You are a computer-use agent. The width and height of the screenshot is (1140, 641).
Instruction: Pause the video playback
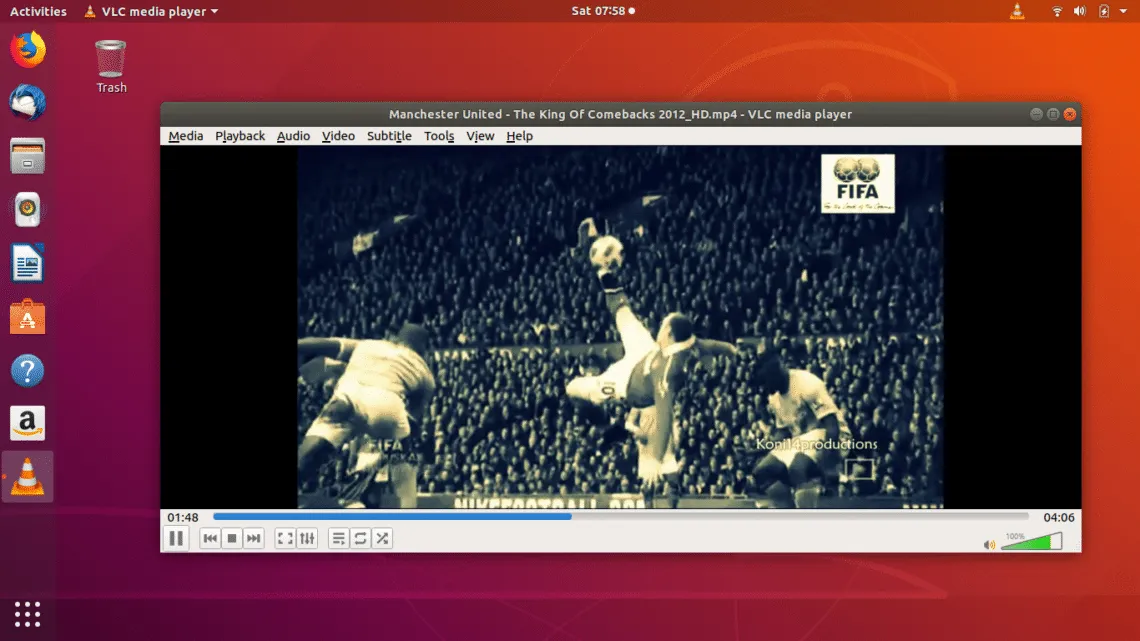click(x=175, y=539)
